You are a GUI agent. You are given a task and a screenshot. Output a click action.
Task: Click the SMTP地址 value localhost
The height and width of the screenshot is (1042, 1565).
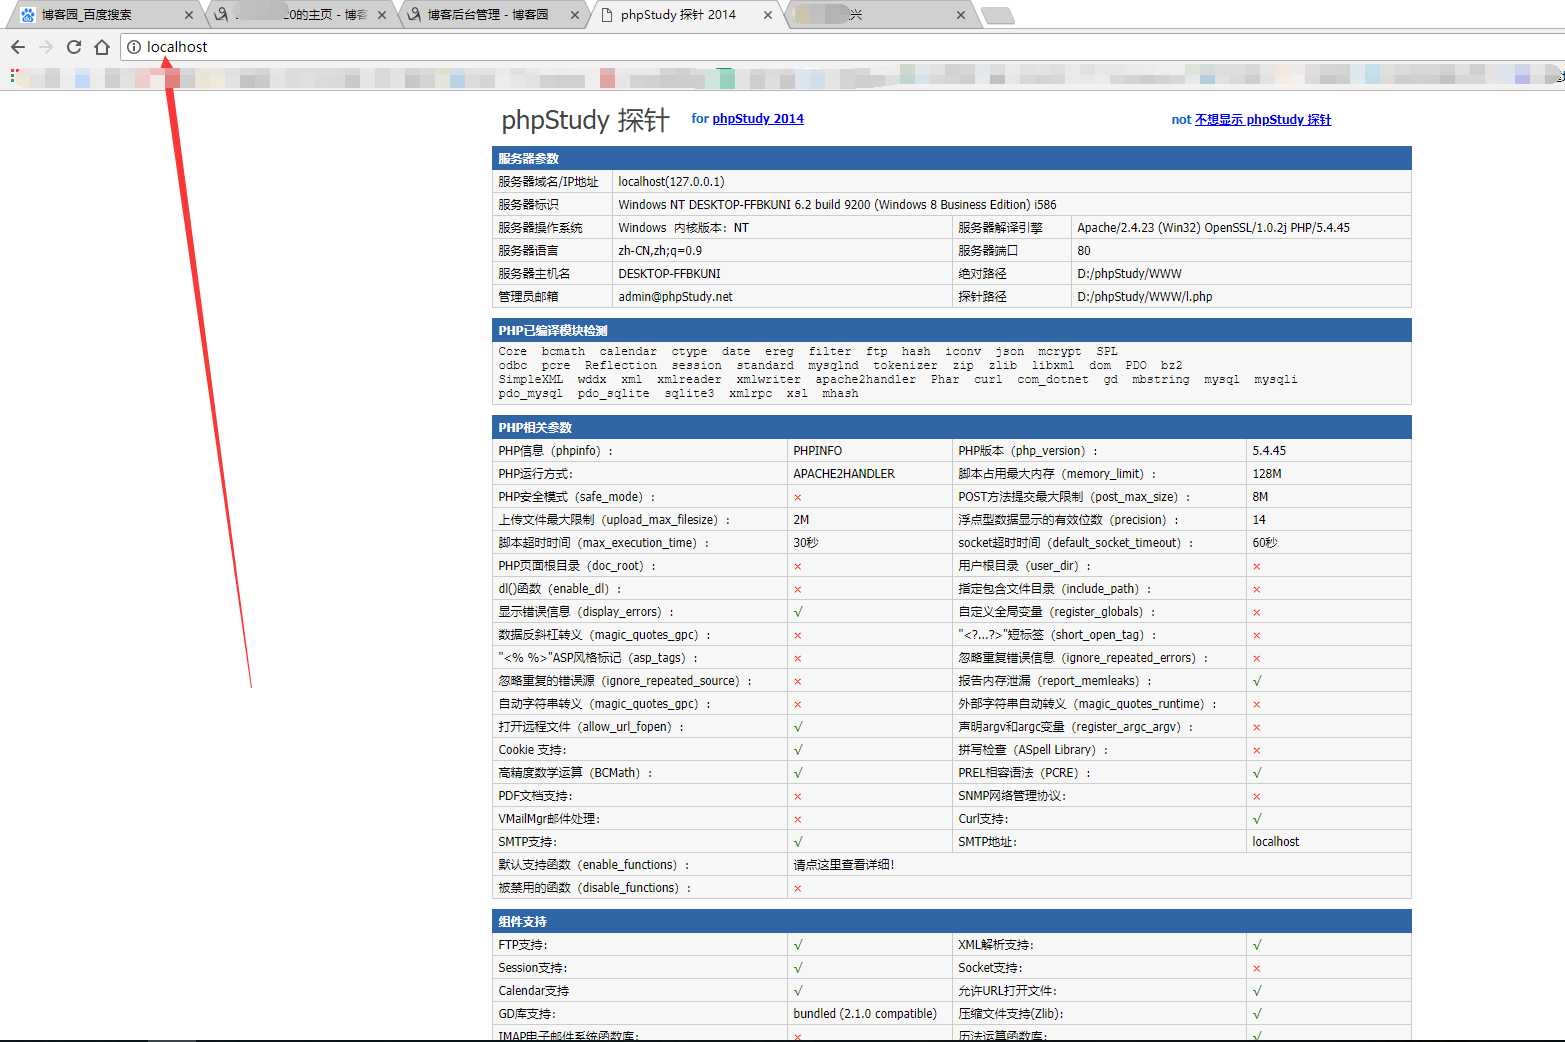pyautogui.click(x=1276, y=842)
